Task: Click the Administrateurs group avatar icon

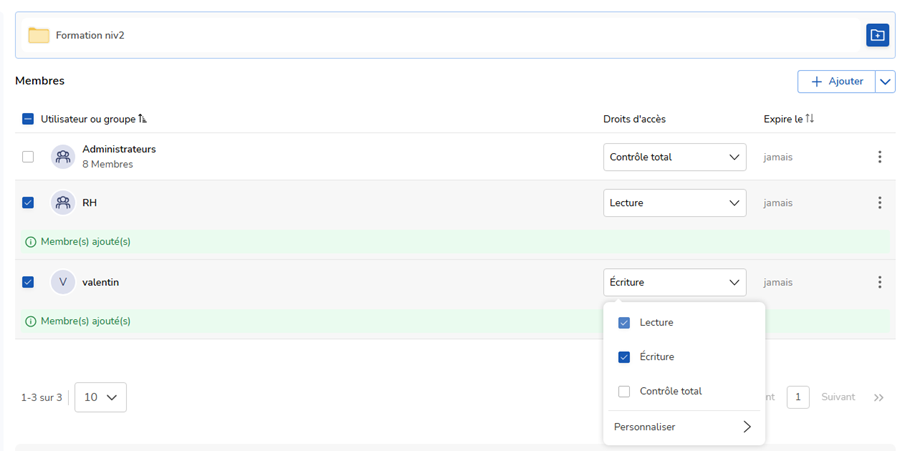Action: pyautogui.click(x=63, y=157)
